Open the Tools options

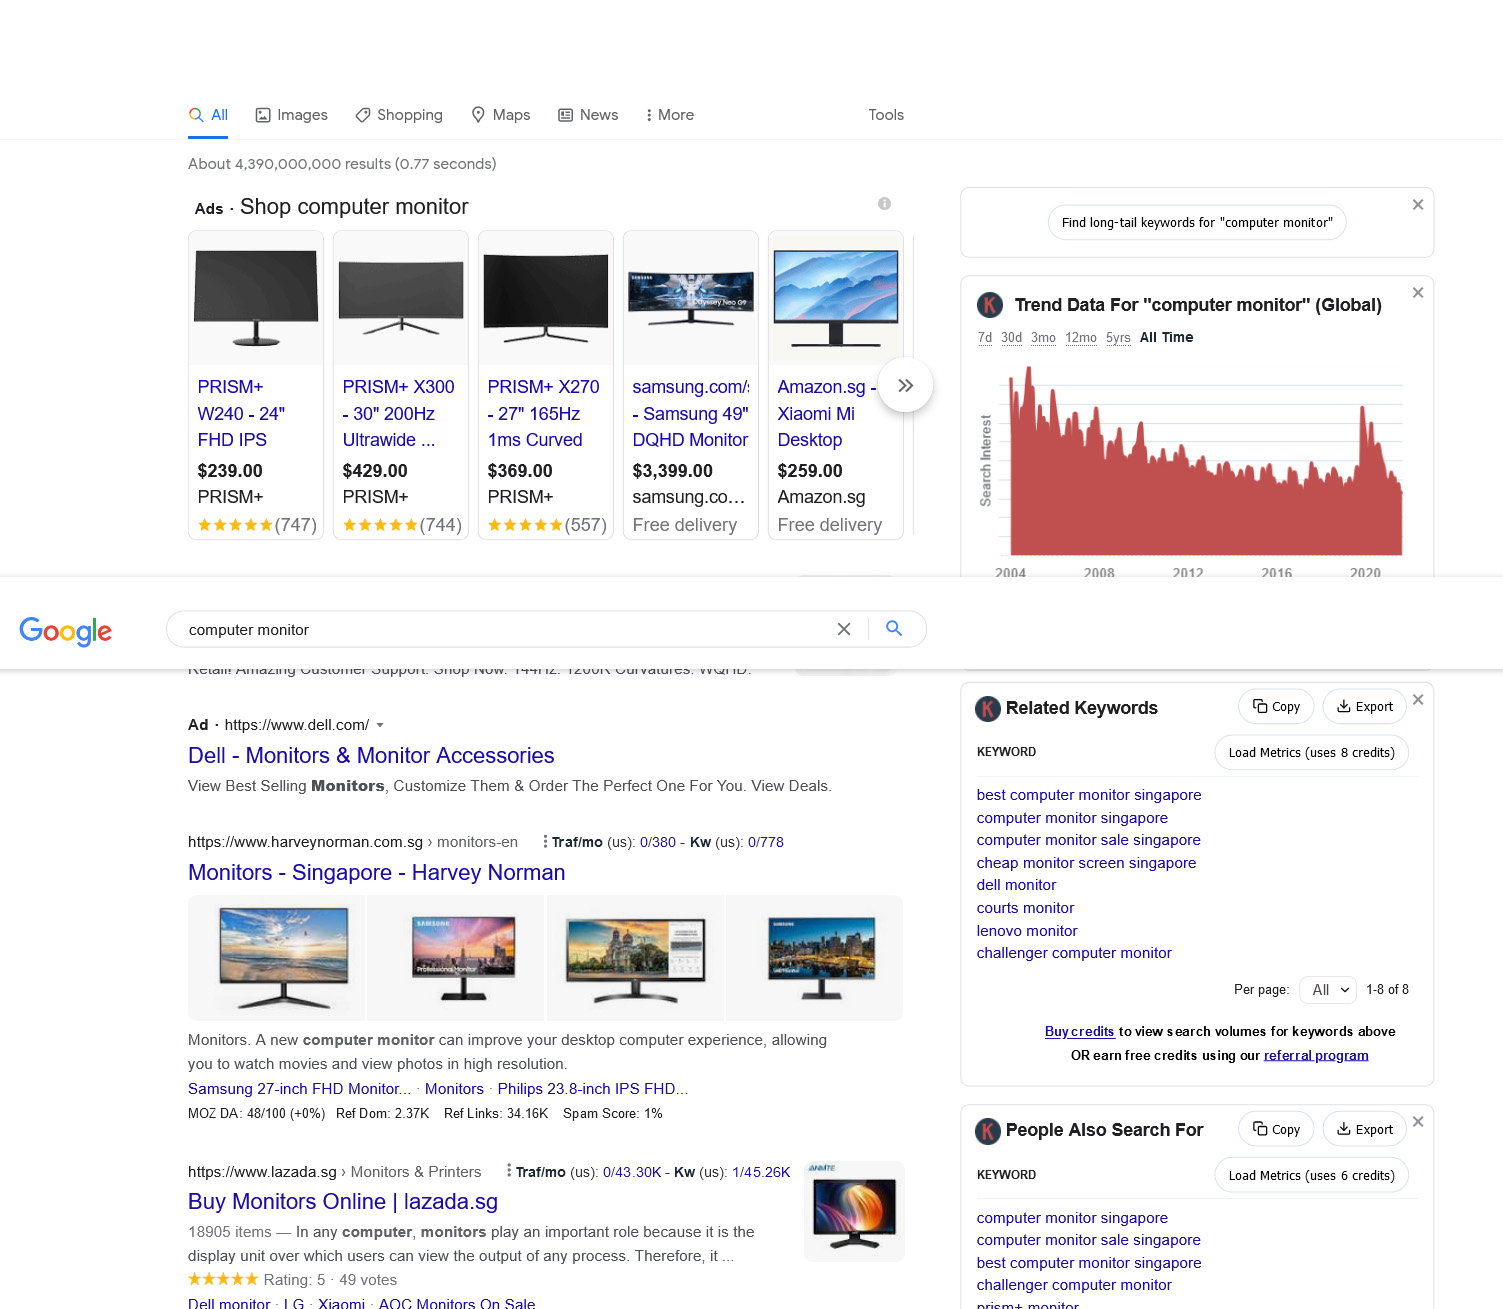click(886, 115)
